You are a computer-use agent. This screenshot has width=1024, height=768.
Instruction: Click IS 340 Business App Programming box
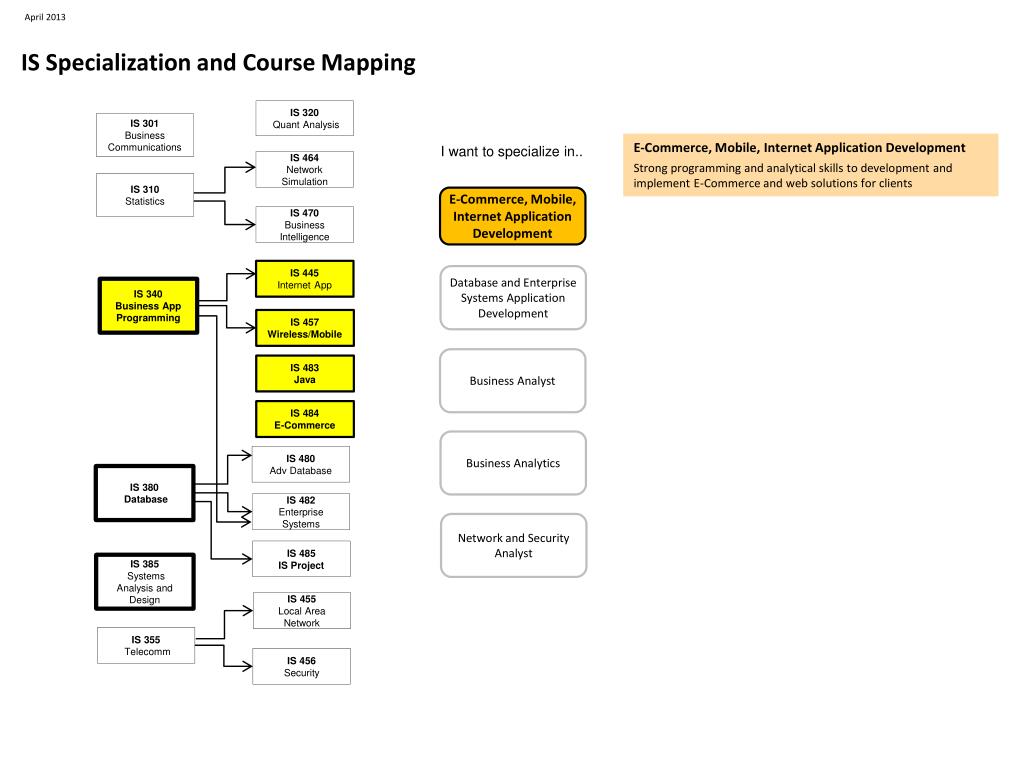coord(148,306)
